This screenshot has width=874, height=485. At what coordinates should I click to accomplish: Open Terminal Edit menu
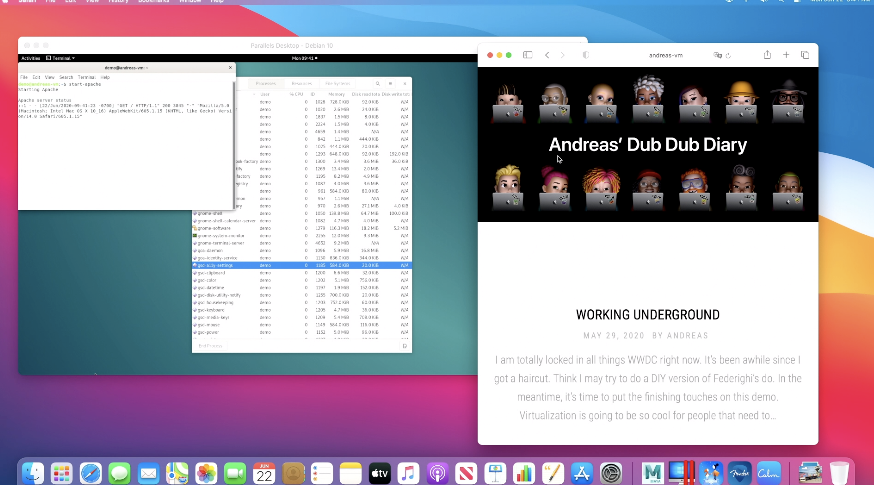pyautogui.click(x=36, y=77)
